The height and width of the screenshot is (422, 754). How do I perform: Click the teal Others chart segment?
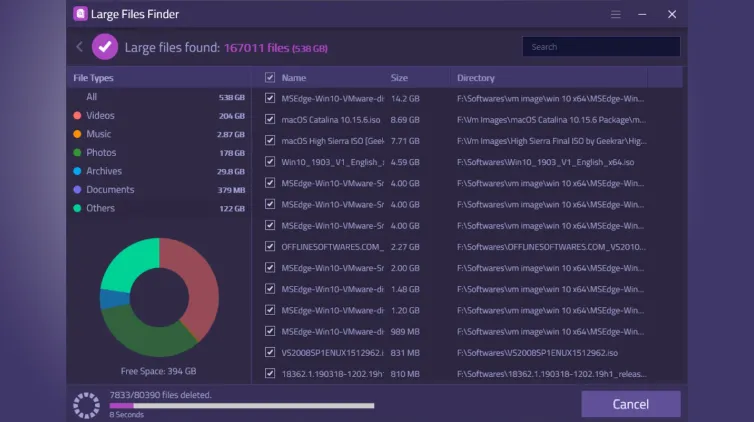pyautogui.click(x=130, y=262)
